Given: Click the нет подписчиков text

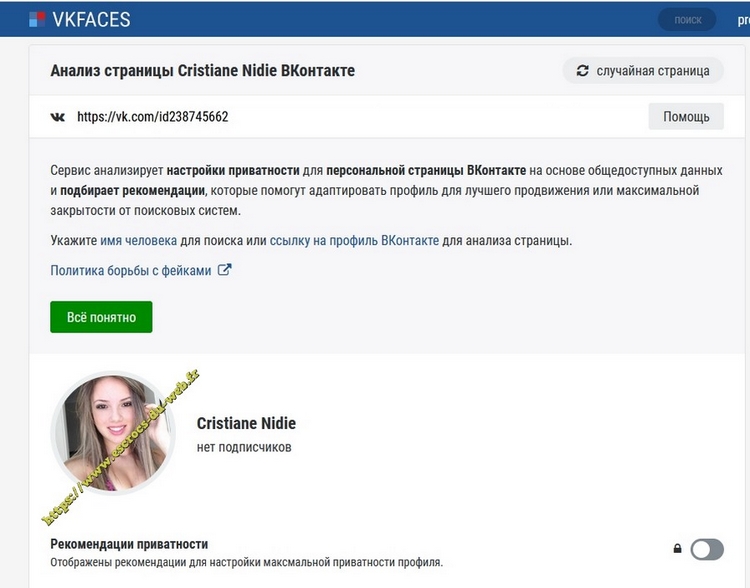Looking at the screenshot, I should (244, 447).
